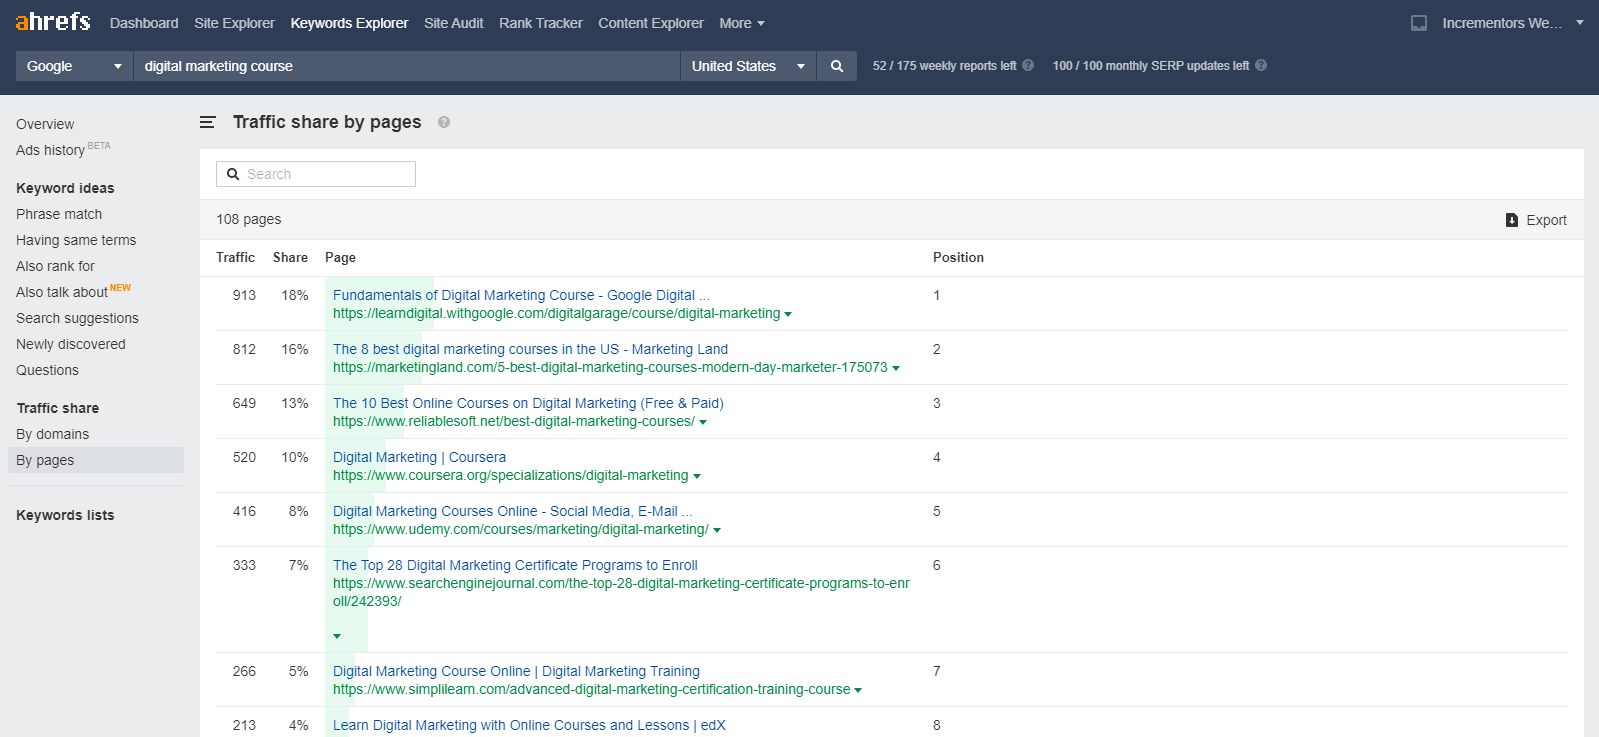Open Also rank for report

point(55,266)
